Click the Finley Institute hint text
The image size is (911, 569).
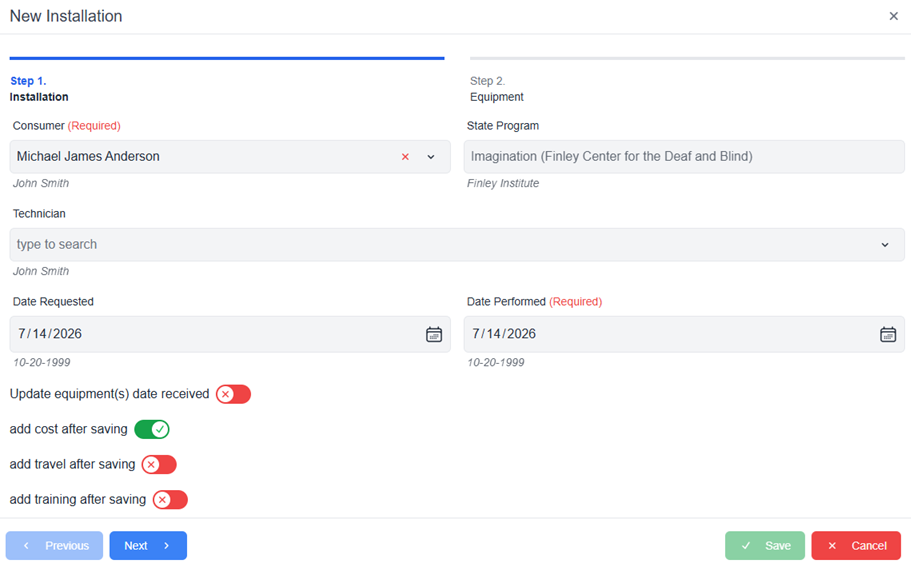503,183
